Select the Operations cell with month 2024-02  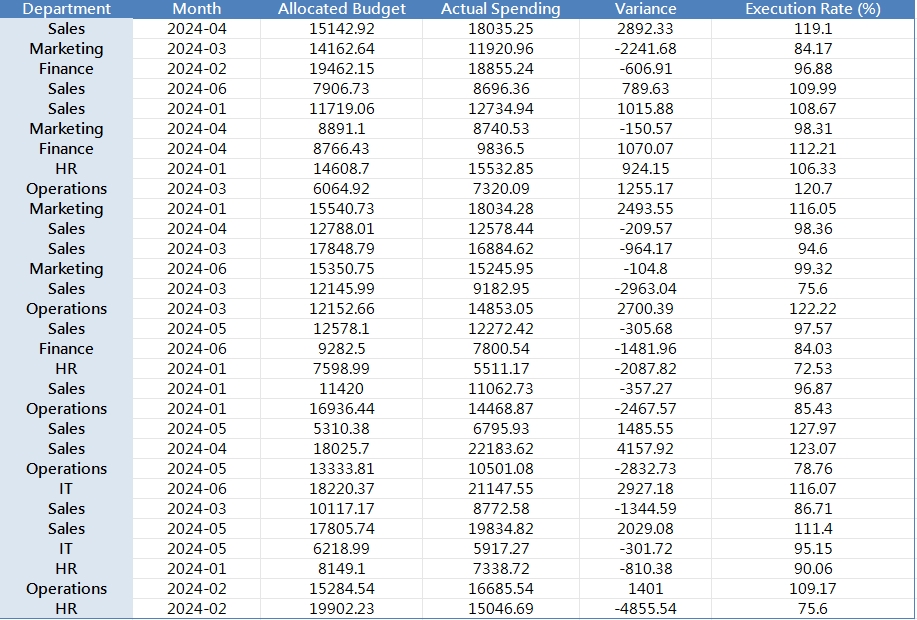pos(66,589)
